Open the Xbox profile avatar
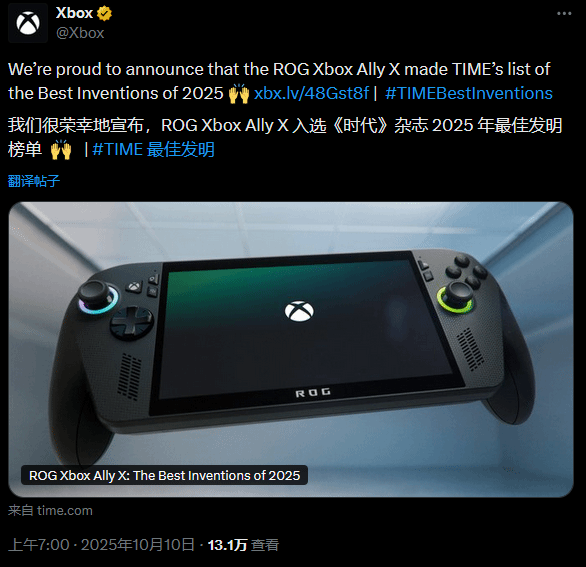586x567 pixels. pyautogui.click(x=28, y=23)
